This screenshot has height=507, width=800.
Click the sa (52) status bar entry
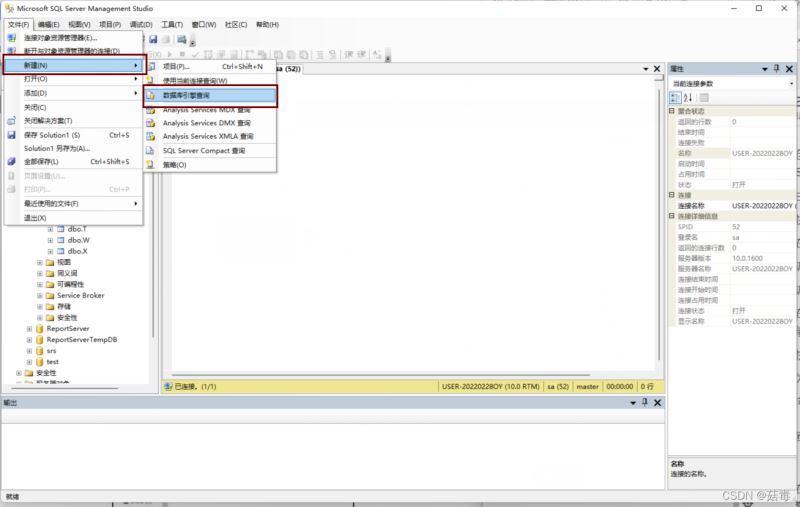click(558, 387)
